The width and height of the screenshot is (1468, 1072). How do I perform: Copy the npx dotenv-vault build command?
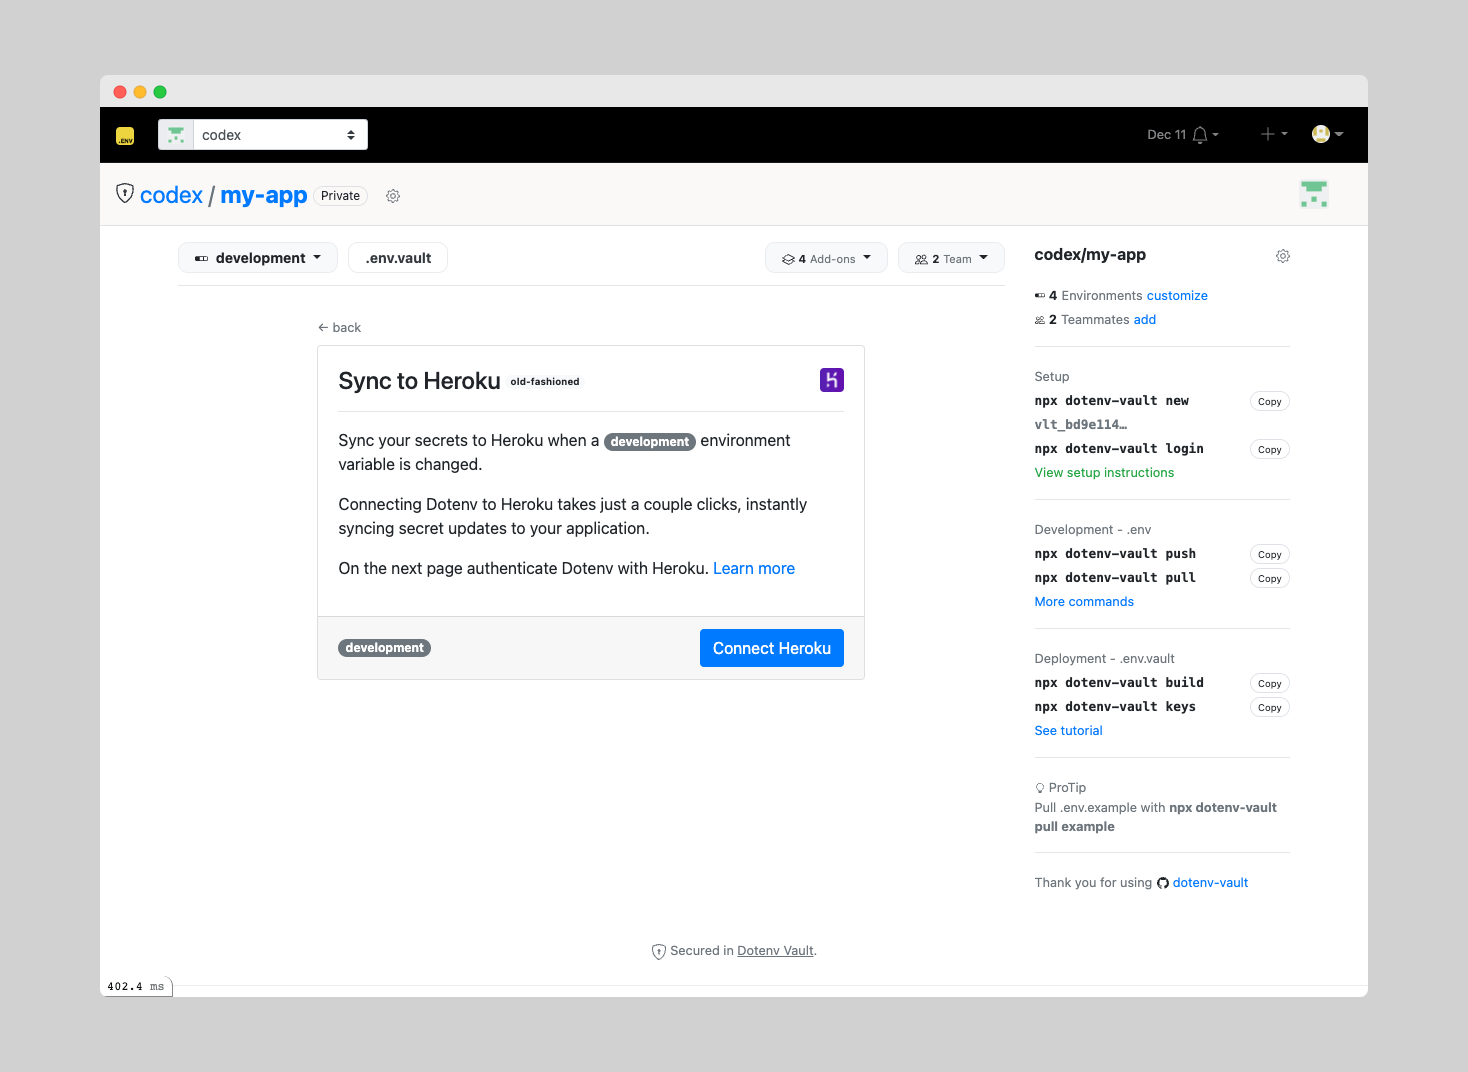(x=1270, y=683)
